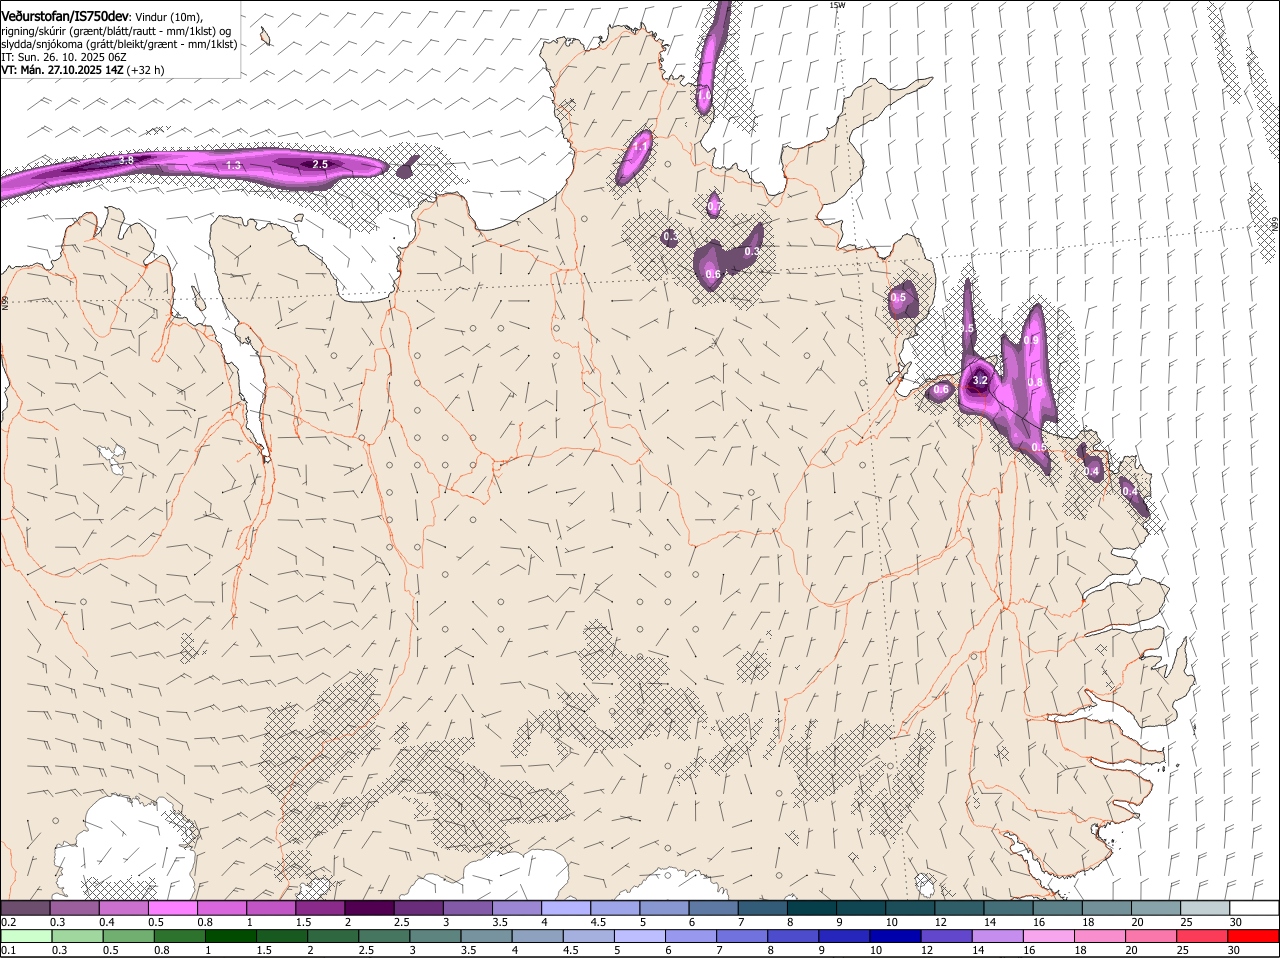The height and width of the screenshot is (958, 1280).
Task: Pick the lower colorbar pink swatch at 18
Action: [1100, 936]
